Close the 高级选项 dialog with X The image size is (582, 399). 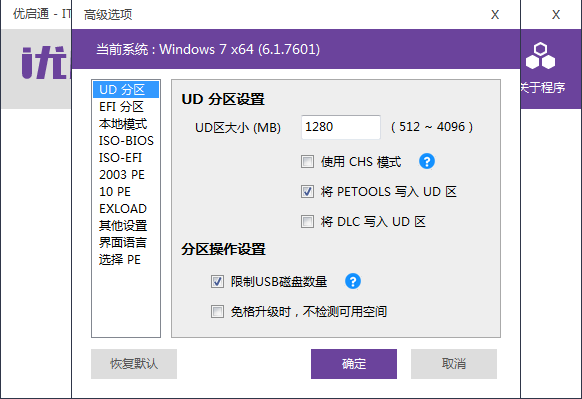coord(495,15)
